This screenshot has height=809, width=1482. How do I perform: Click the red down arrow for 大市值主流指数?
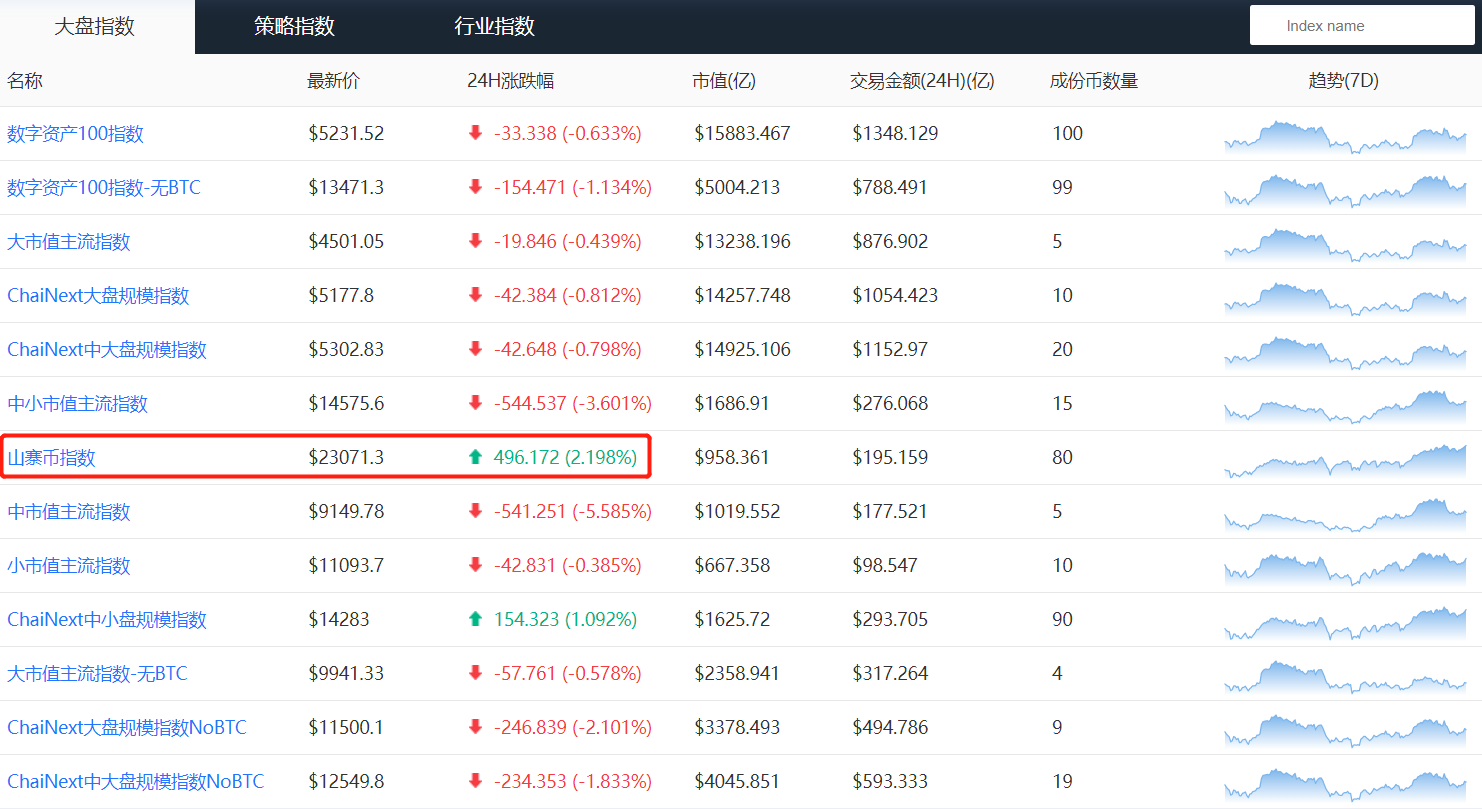pos(475,241)
